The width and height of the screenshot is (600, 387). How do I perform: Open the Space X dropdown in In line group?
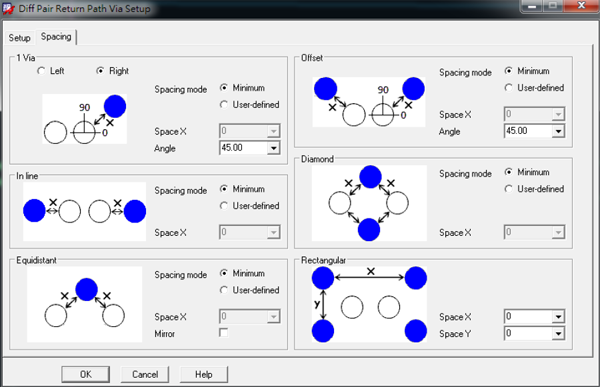274,232
